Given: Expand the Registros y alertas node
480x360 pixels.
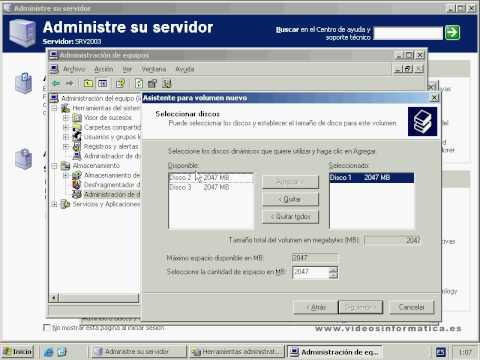Looking at the screenshot, I should (66, 147).
